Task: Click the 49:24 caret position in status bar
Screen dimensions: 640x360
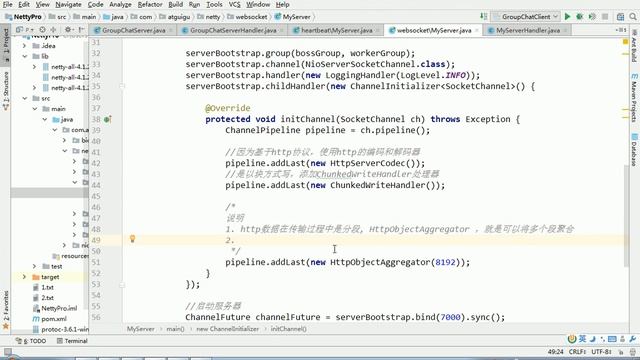Action: pyautogui.click(x=555, y=352)
